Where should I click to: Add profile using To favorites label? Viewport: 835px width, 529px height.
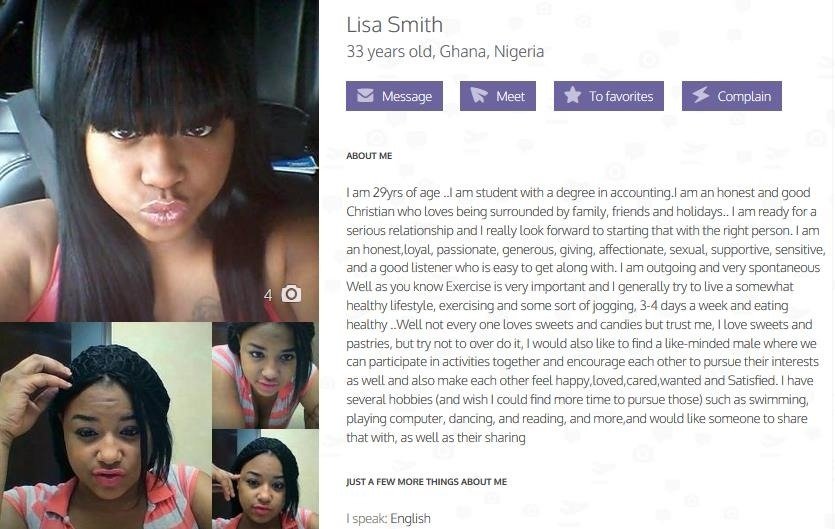[621, 96]
